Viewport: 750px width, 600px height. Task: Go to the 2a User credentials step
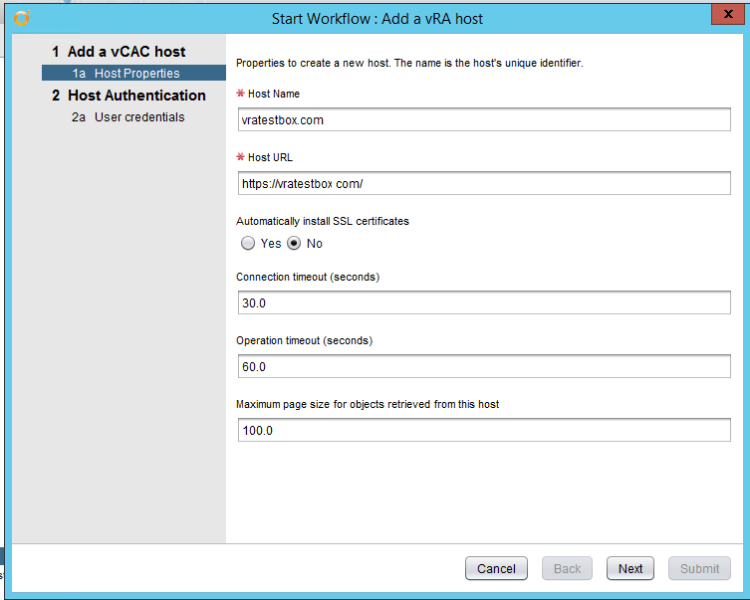[x=128, y=117]
